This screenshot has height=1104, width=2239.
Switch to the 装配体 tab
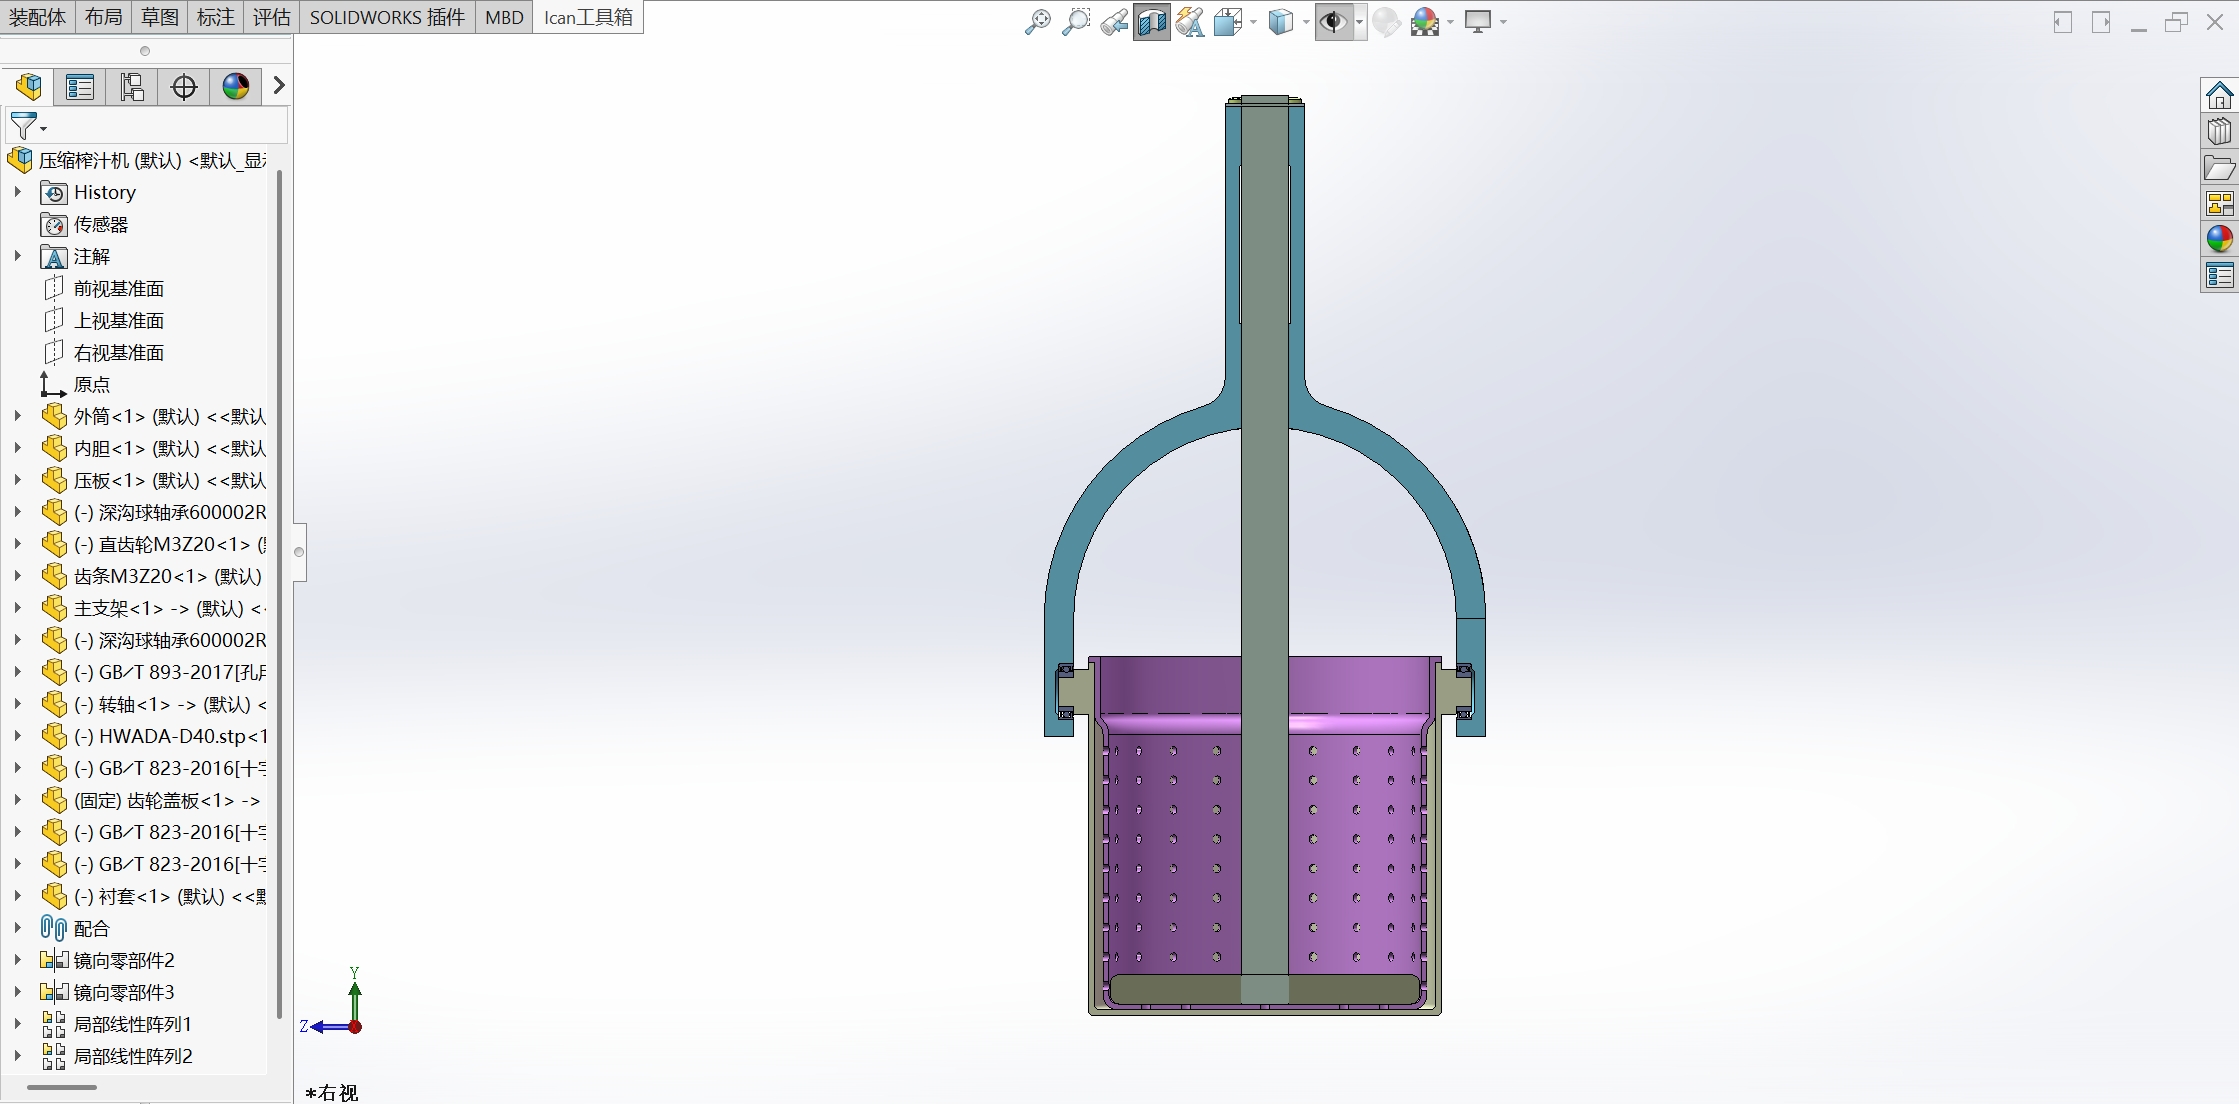tap(38, 17)
